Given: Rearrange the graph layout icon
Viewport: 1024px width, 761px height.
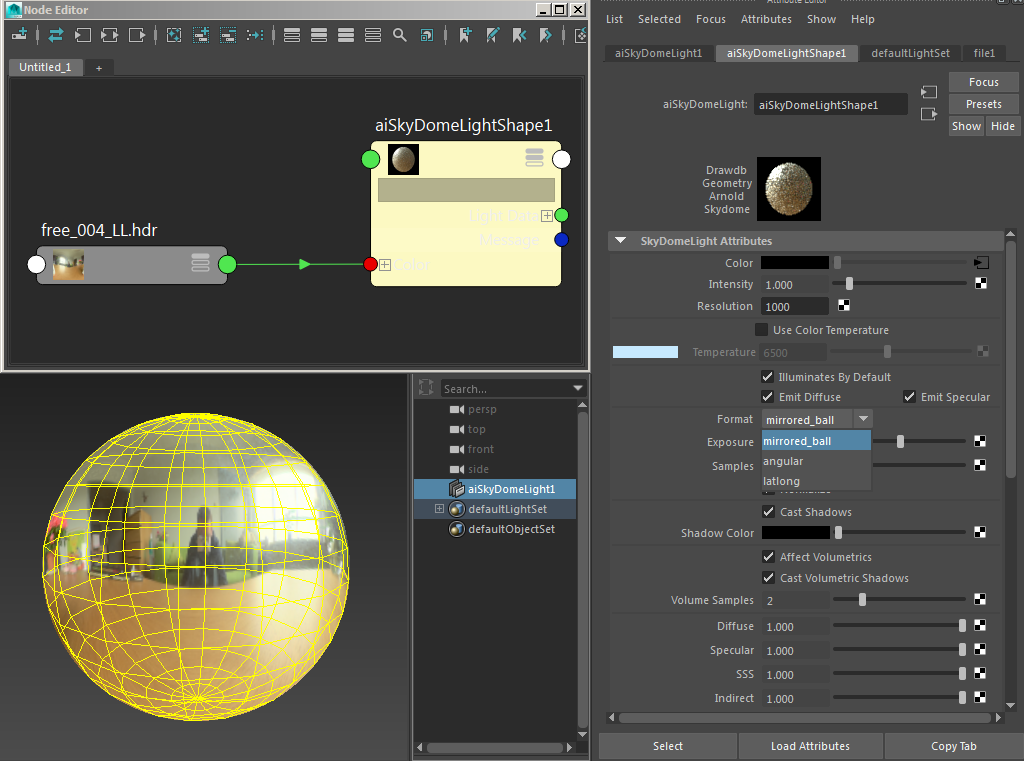Looking at the screenshot, I should tap(255, 35).
